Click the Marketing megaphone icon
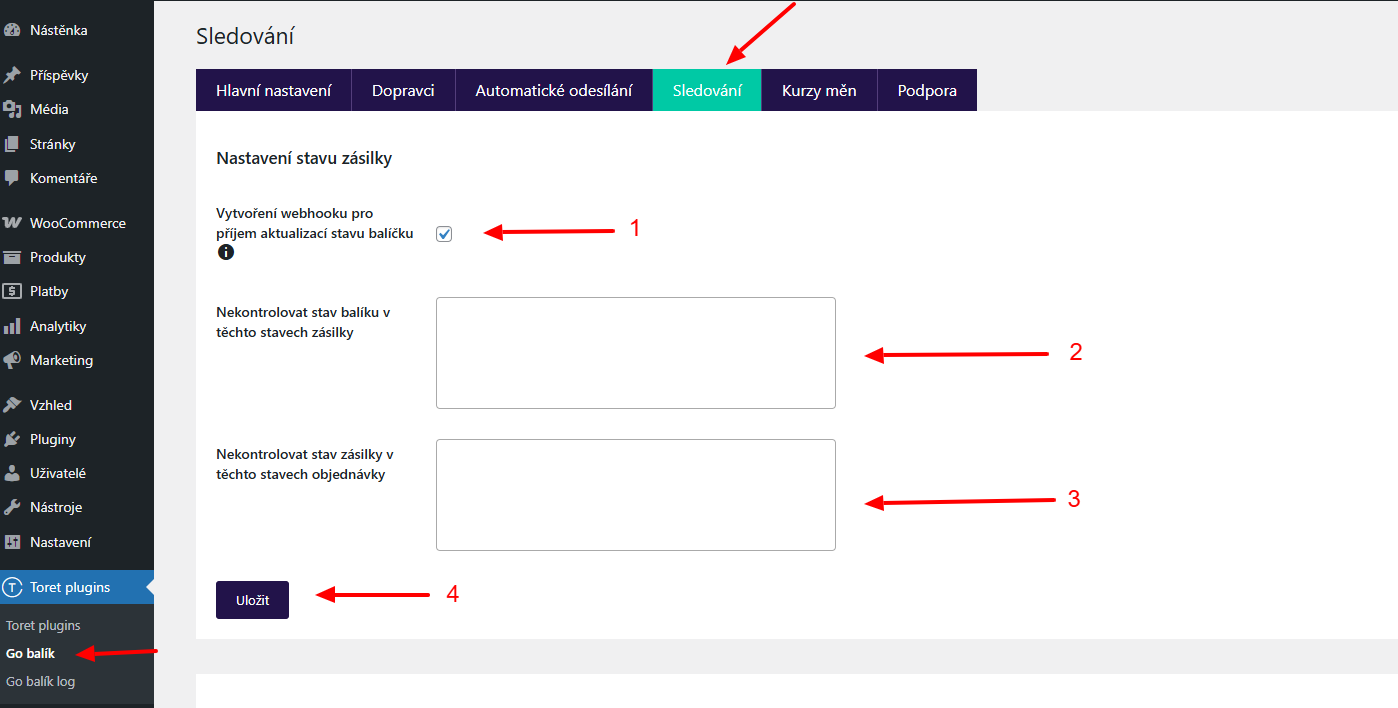The height and width of the screenshot is (708, 1398). tap(12, 360)
